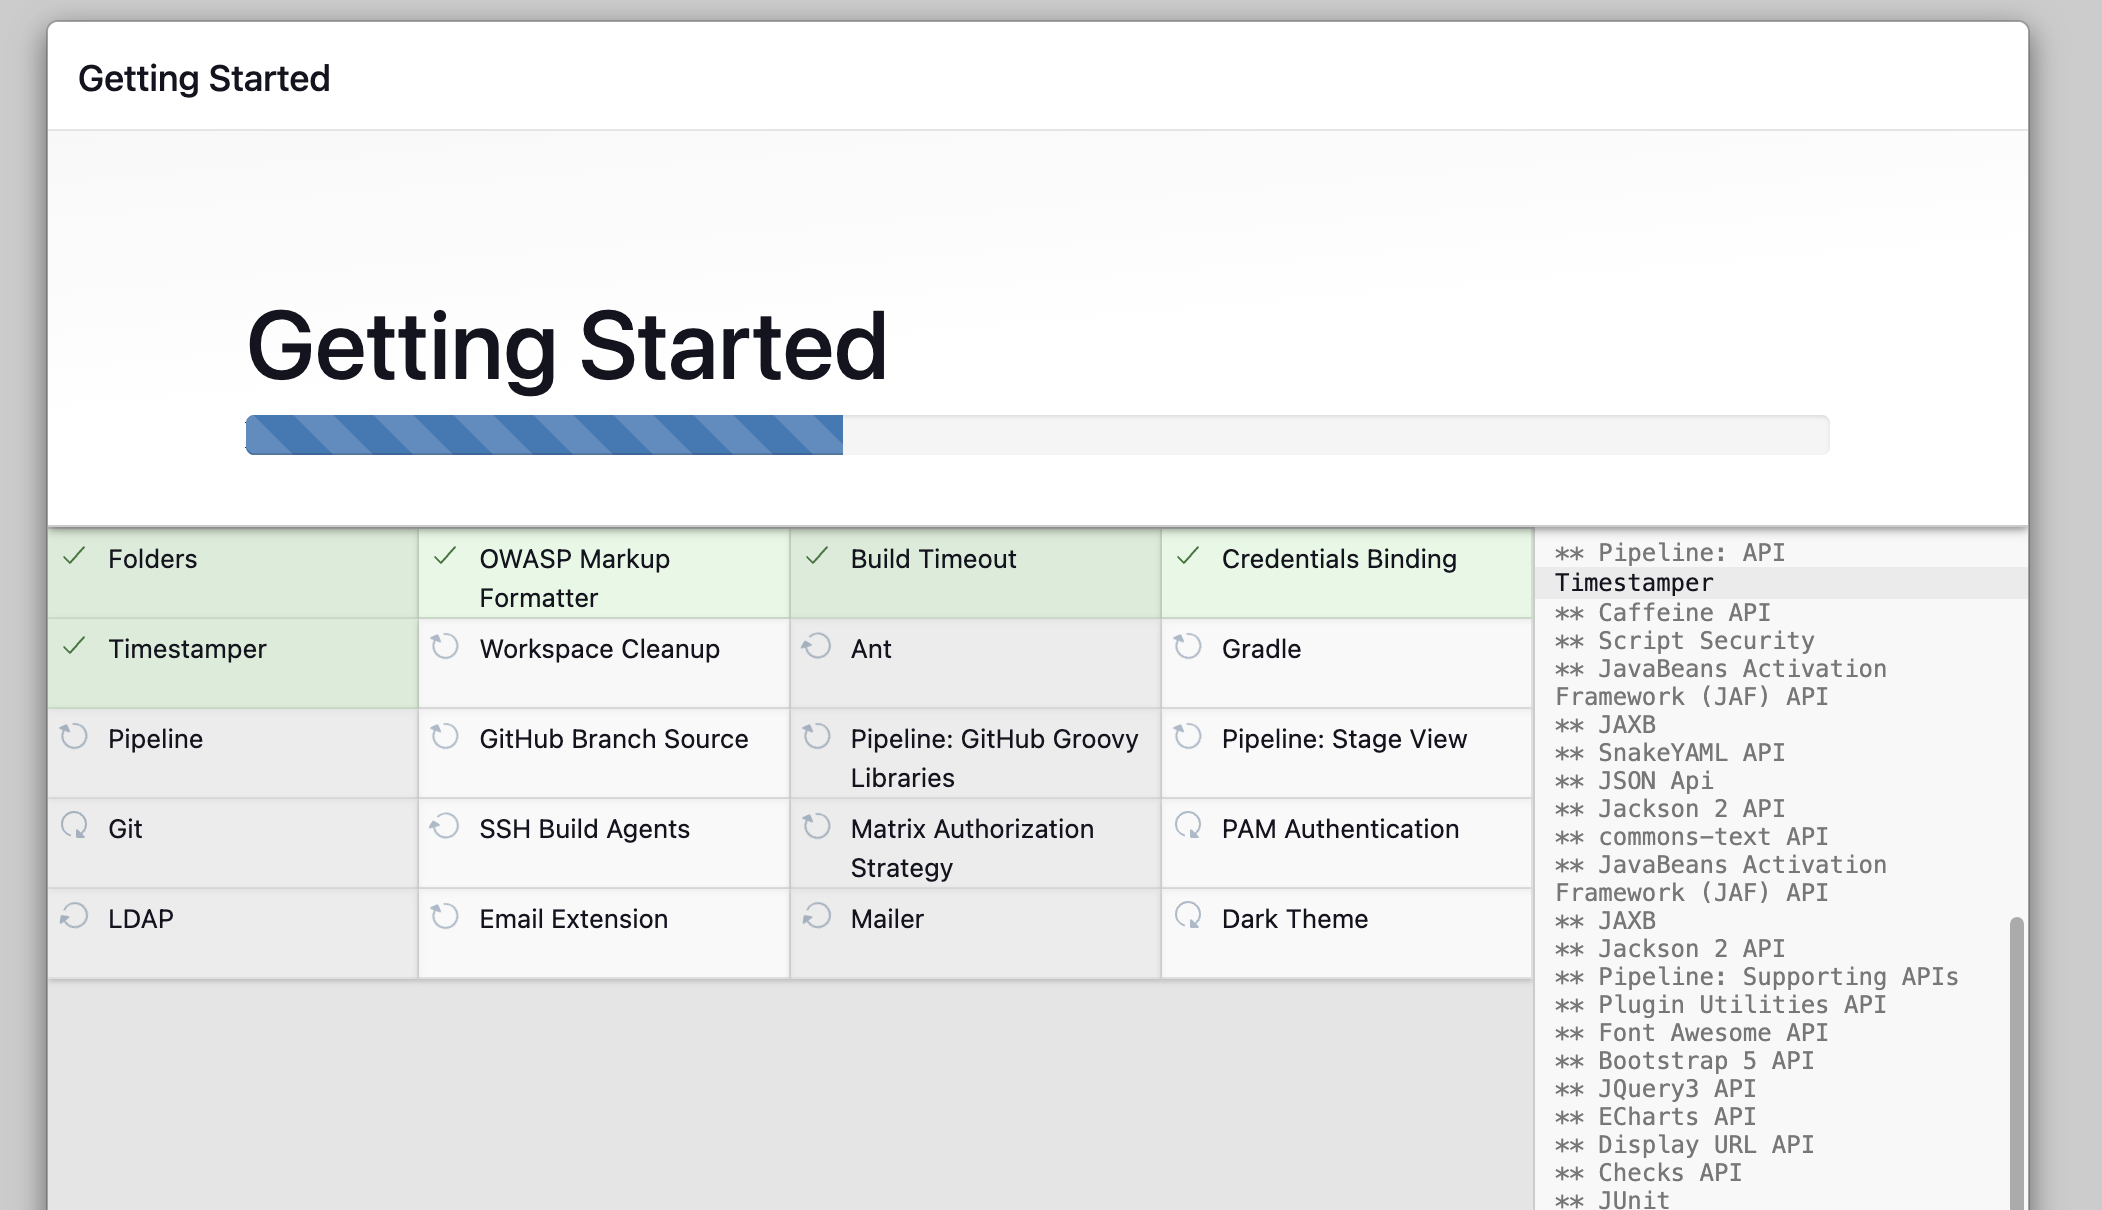
Task: Click the checkmark icon beside OWASP Markup Formatter
Action: point(445,557)
